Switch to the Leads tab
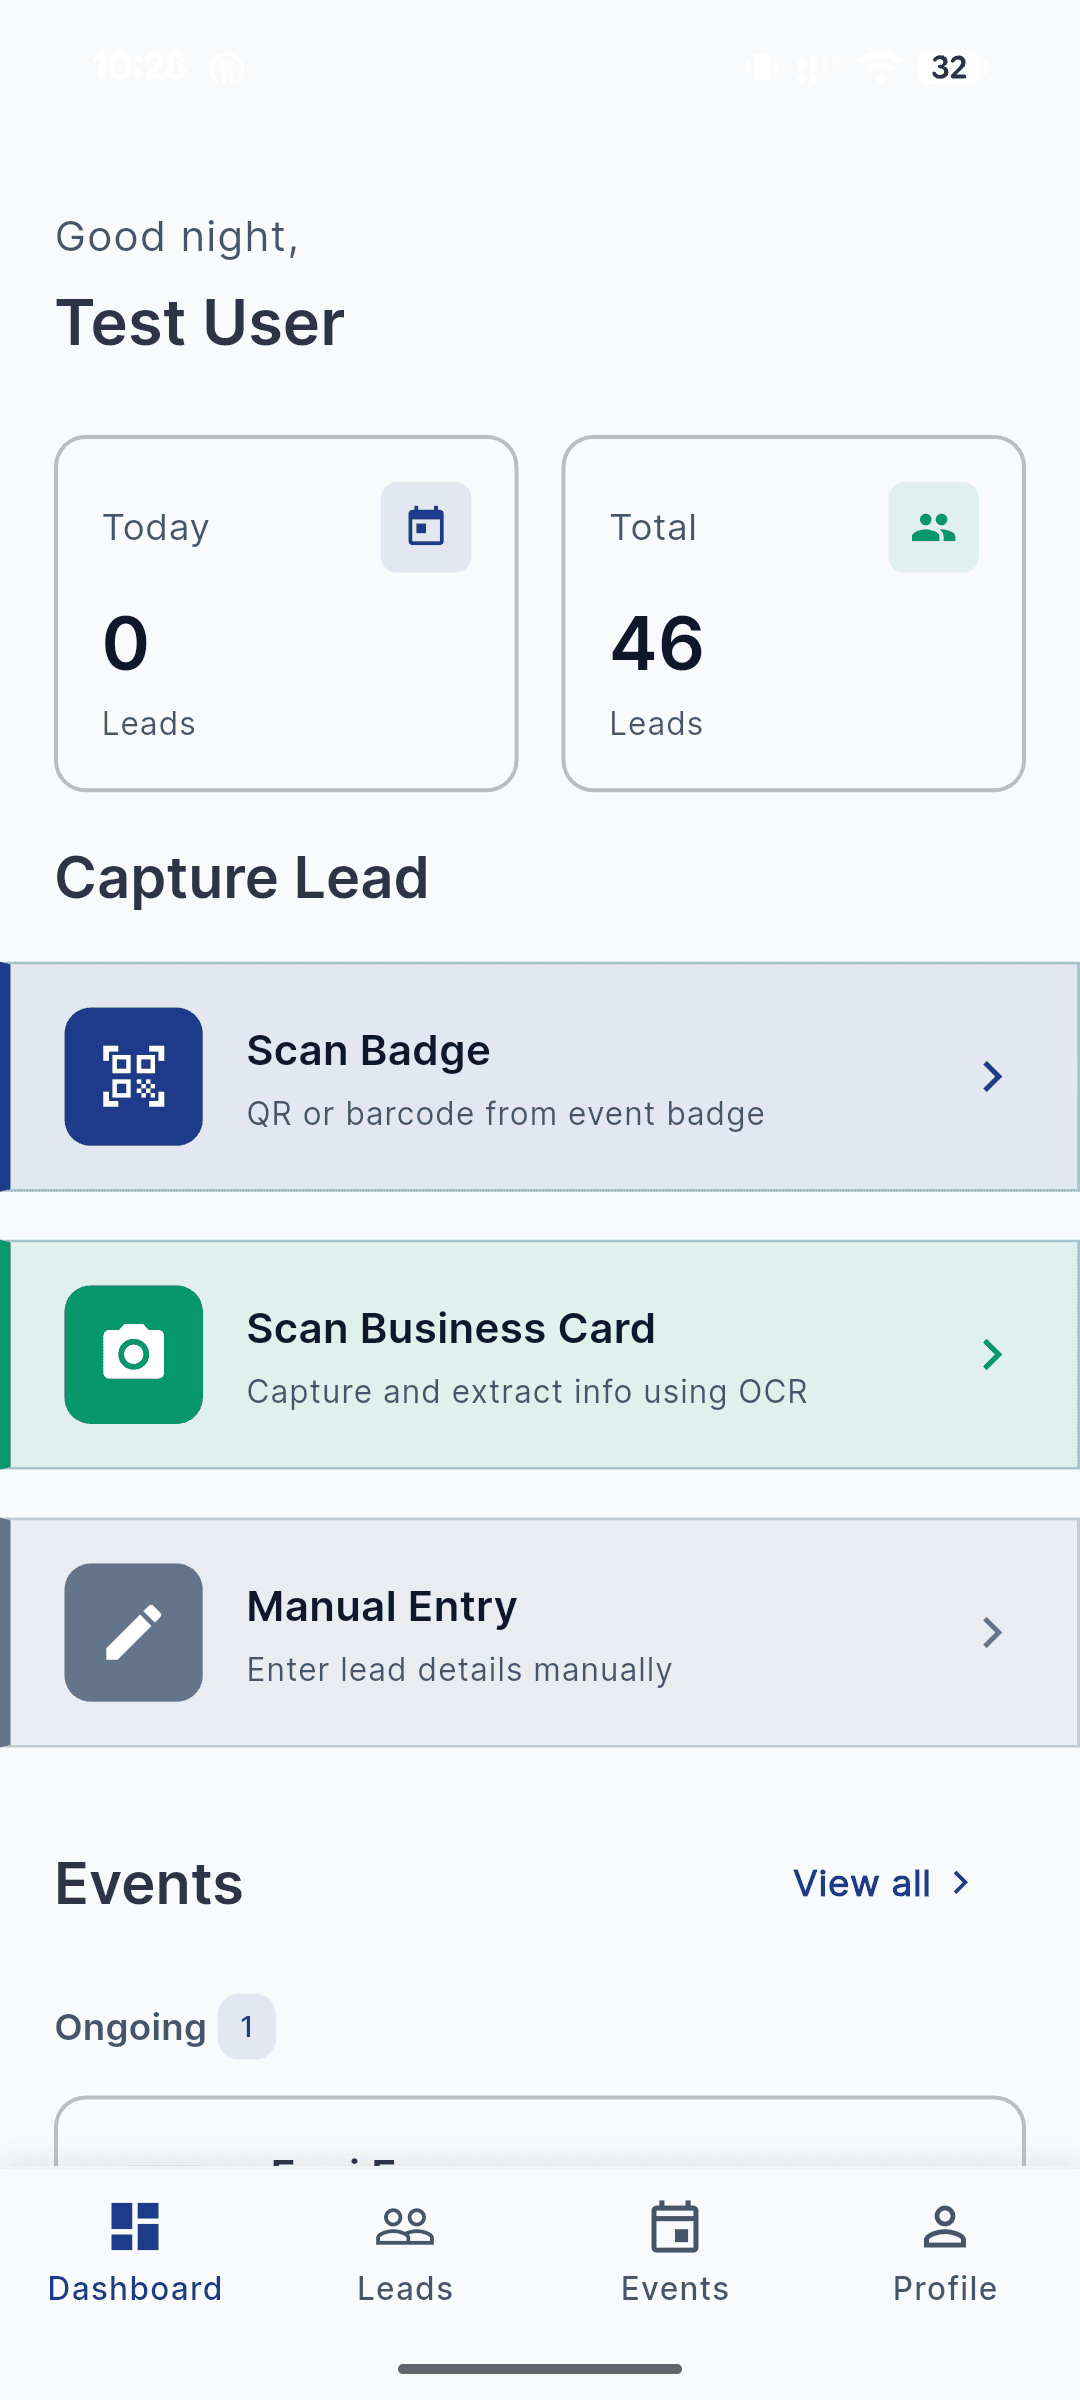 (404, 2255)
